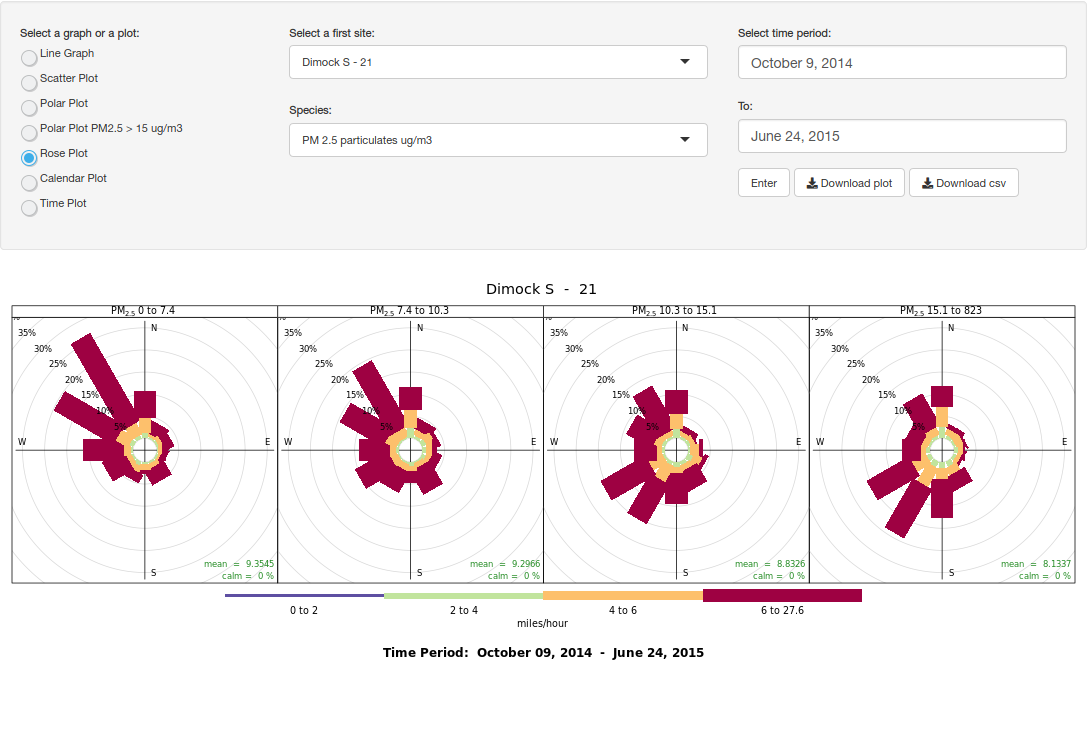Click the PM2.5 15.1 to 823 panel header
This screenshot has height=753, width=1087.
pos(941,311)
